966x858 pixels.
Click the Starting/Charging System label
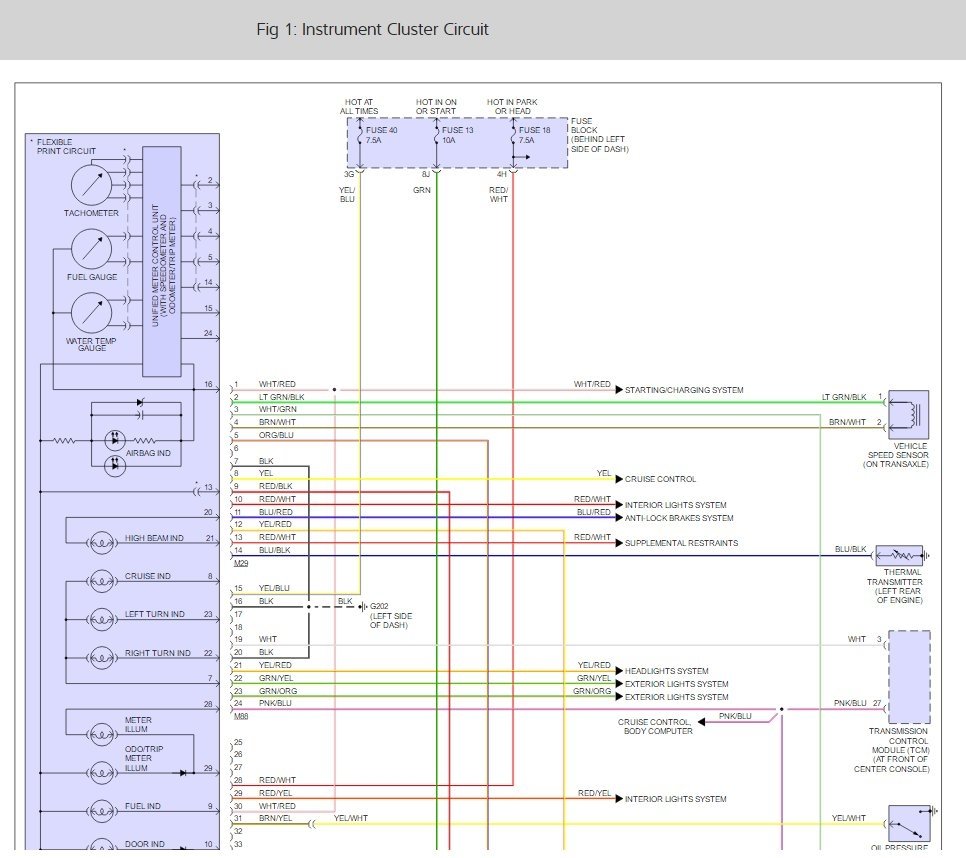tap(684, 390)
